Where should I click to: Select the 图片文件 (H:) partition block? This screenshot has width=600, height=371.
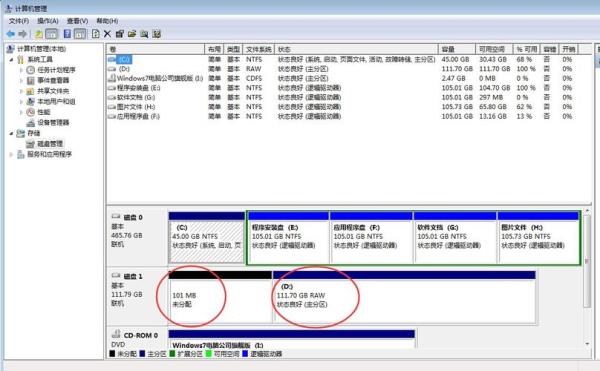pos(538,238)
